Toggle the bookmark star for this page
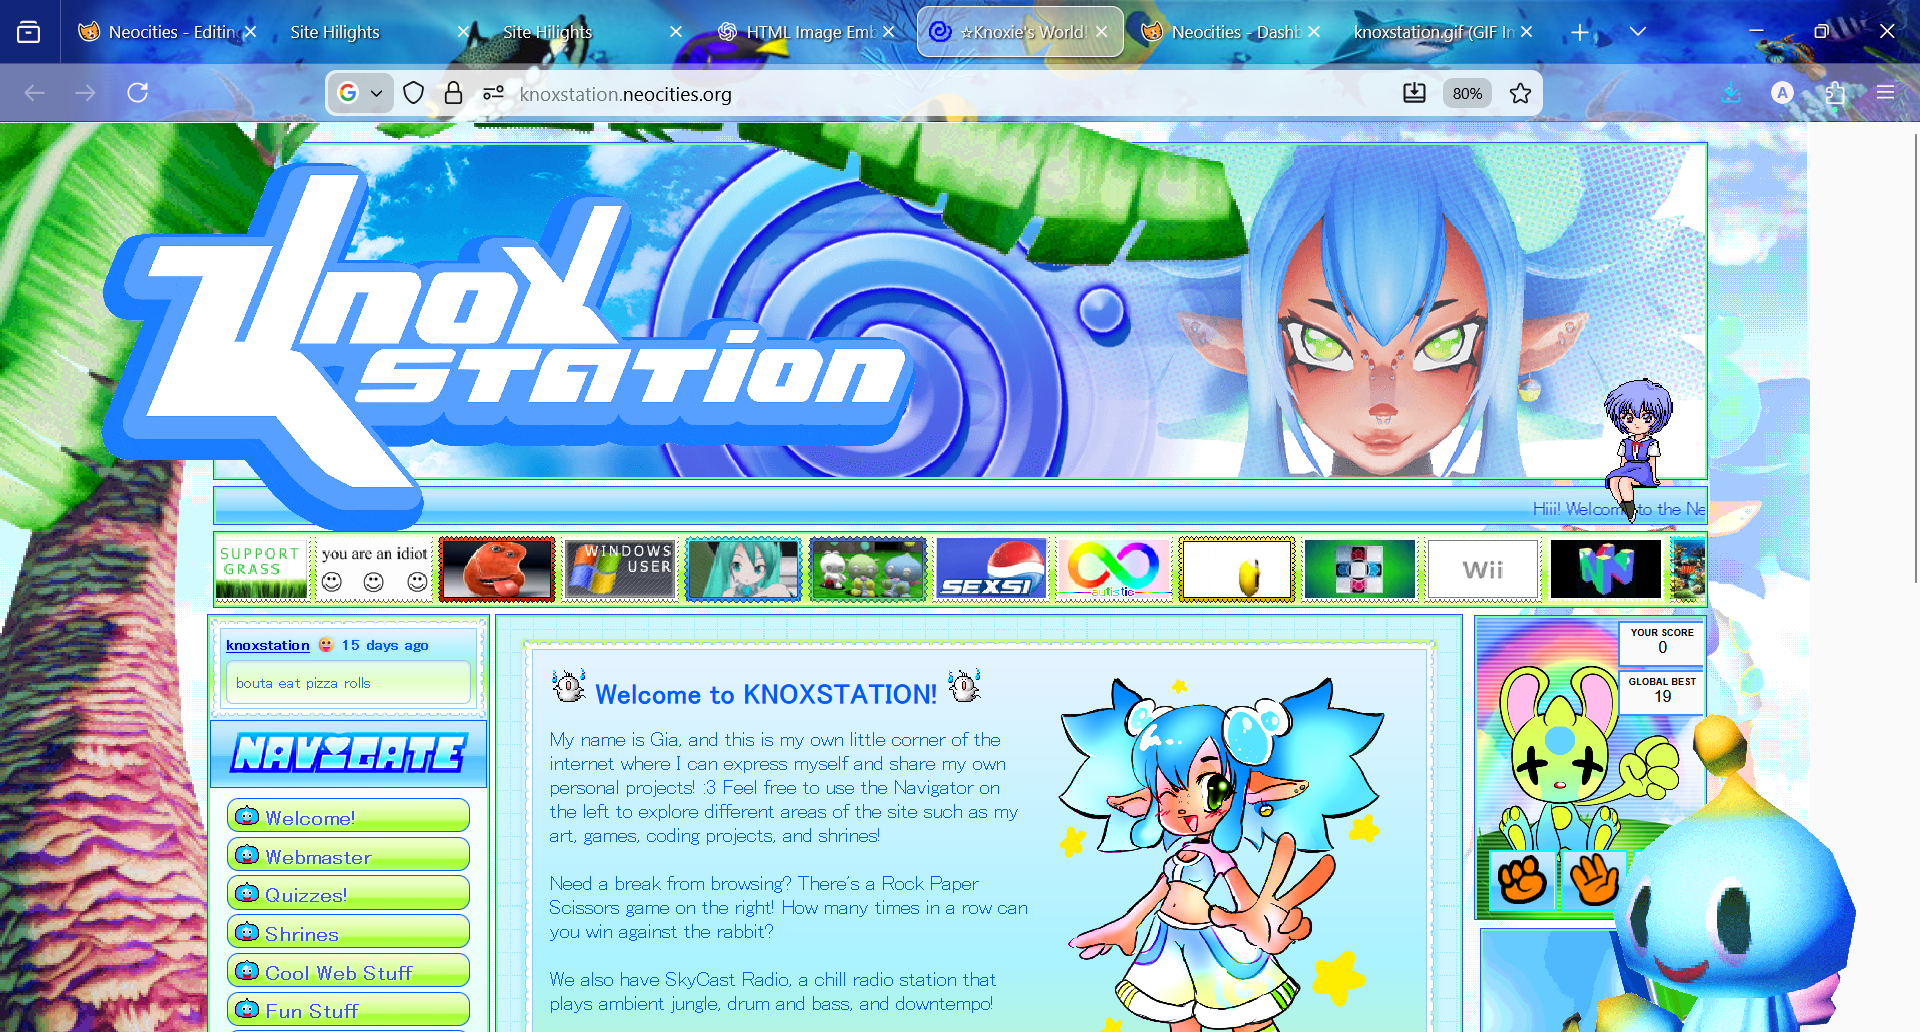The height and width of the screenshot is (1032, 1920). pyautogui.click(x=1520, y=93)
